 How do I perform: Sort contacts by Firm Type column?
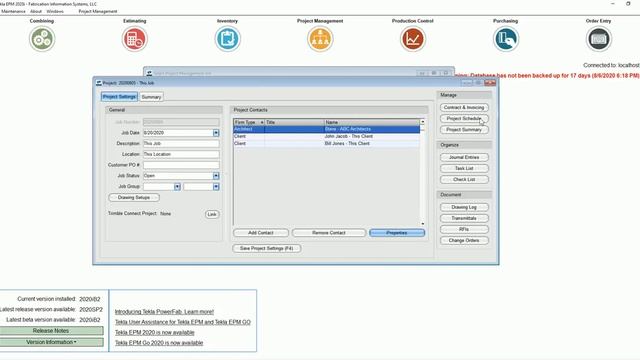tap(249, 122)
